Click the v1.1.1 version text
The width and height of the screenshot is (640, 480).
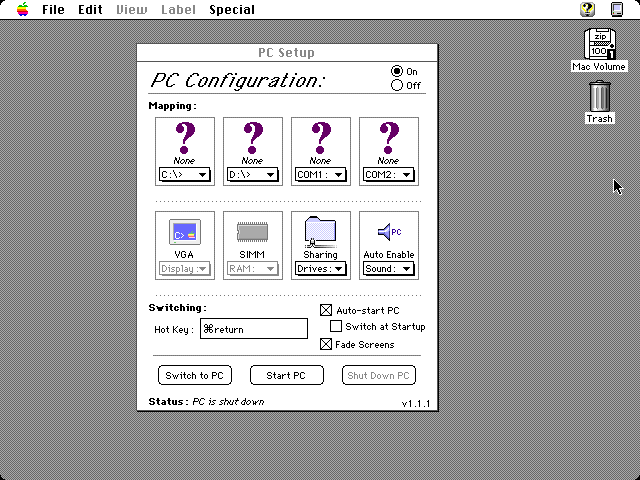point(416,404)
